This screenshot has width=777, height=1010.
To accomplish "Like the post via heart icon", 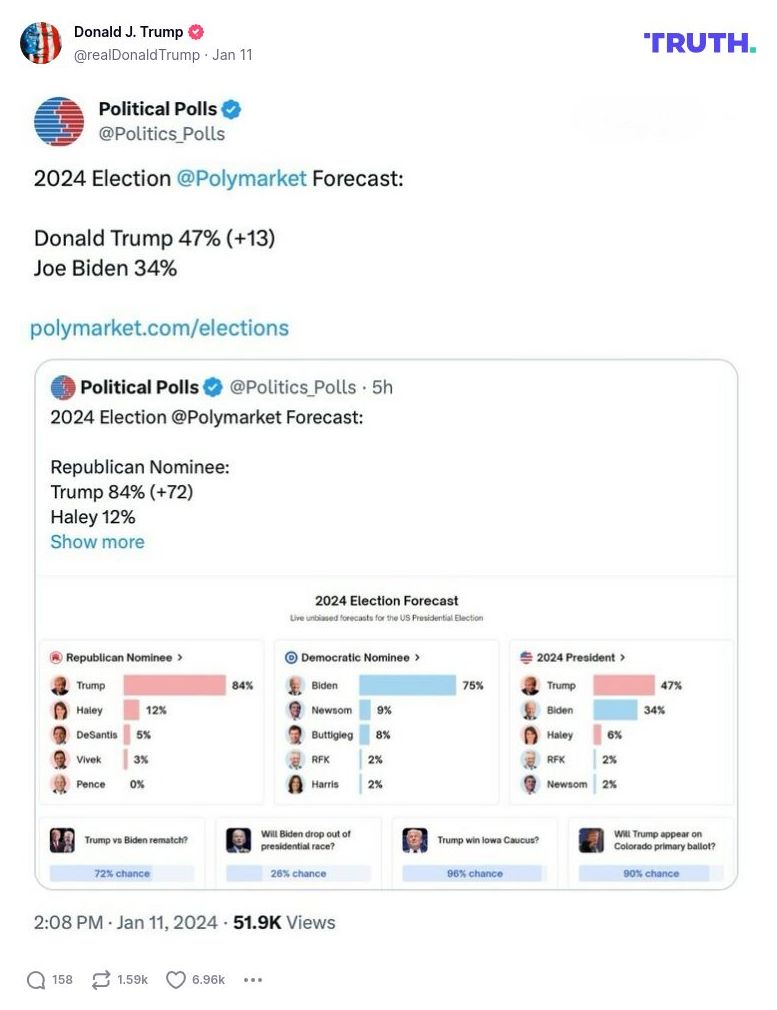I will (x=174, y=980).
